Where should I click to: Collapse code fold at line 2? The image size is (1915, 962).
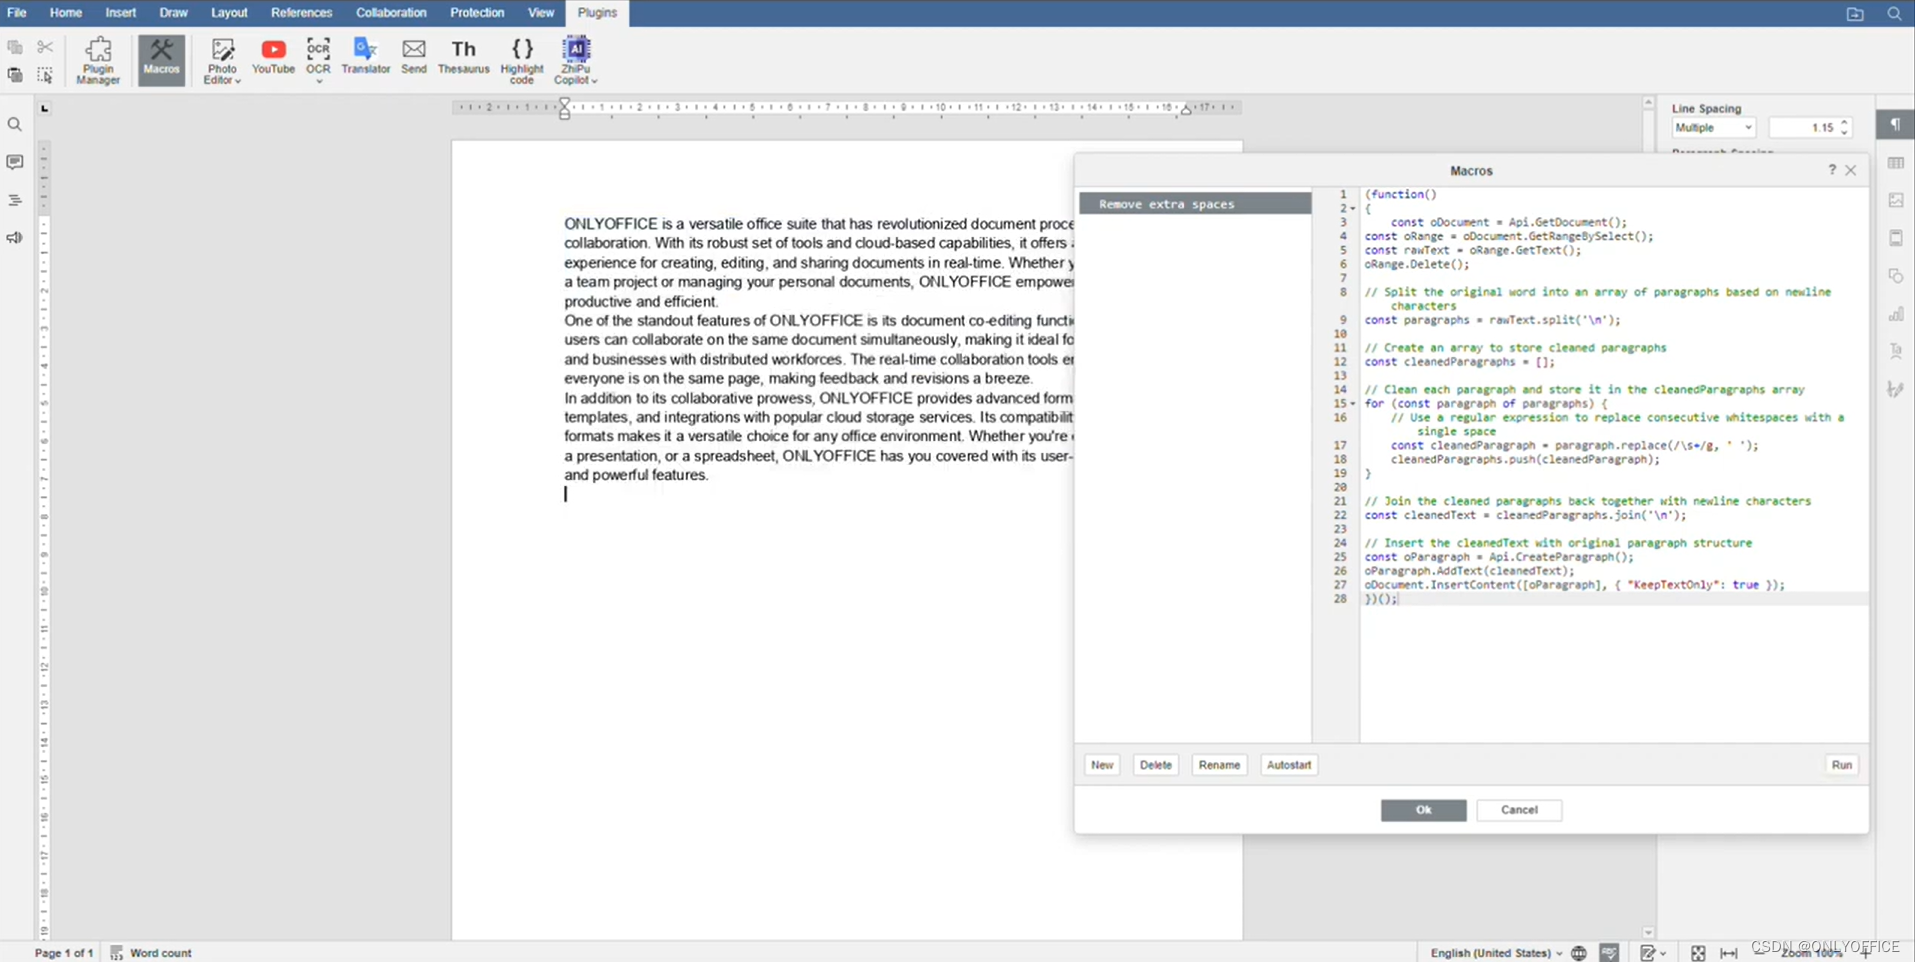(1354, 209)
